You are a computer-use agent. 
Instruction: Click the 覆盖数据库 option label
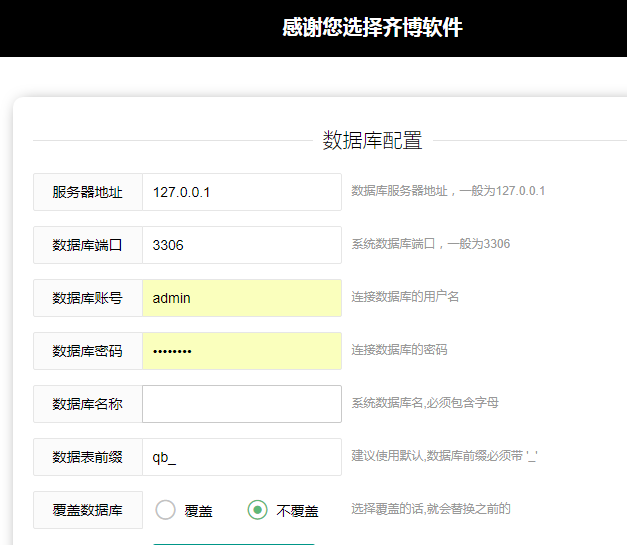88,510
